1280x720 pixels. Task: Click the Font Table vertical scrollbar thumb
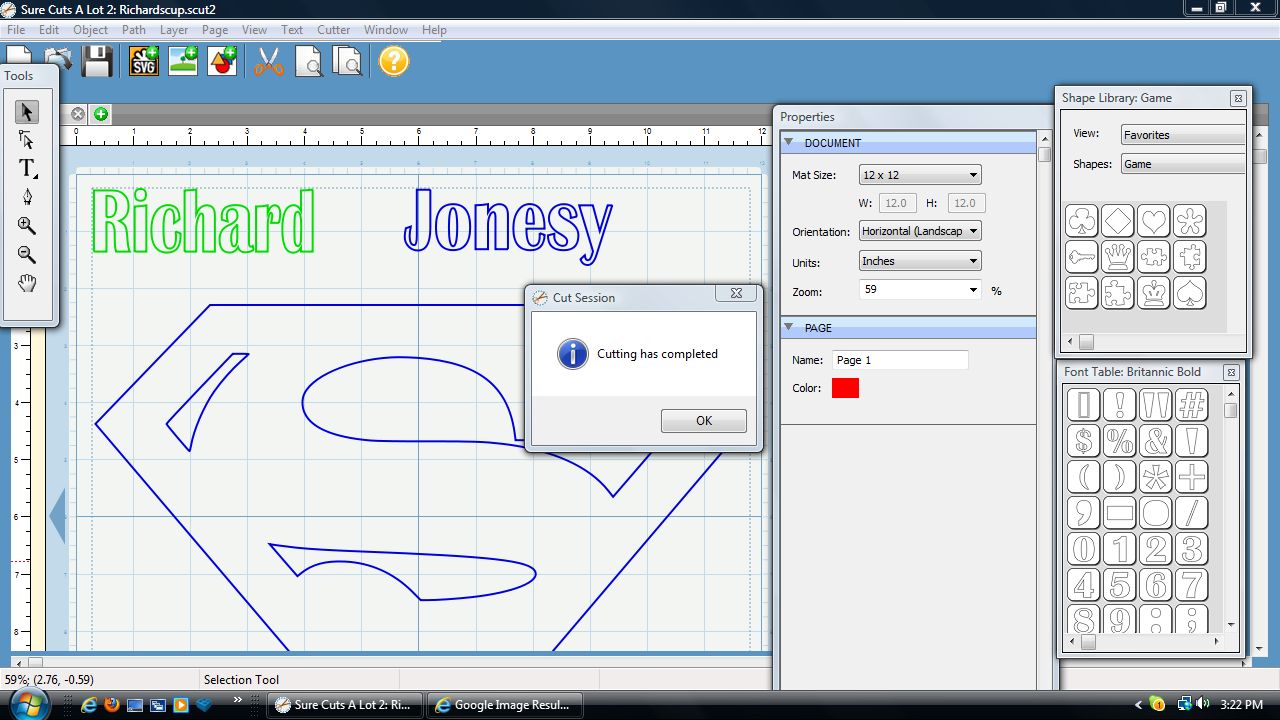pos(1231,411)
